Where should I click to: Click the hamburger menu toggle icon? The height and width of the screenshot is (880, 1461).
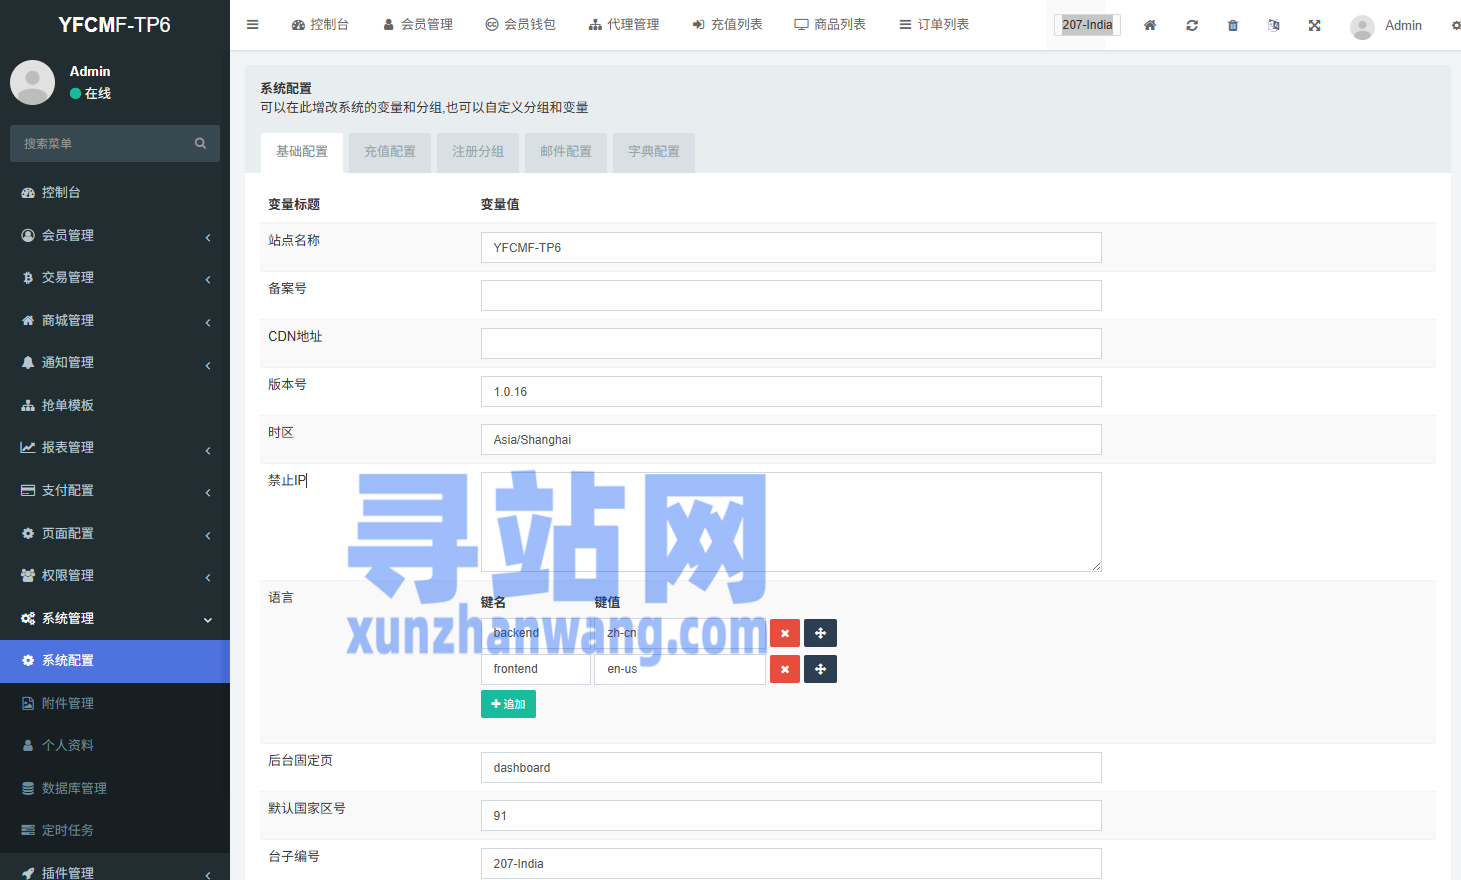click(x=253, y=25)
